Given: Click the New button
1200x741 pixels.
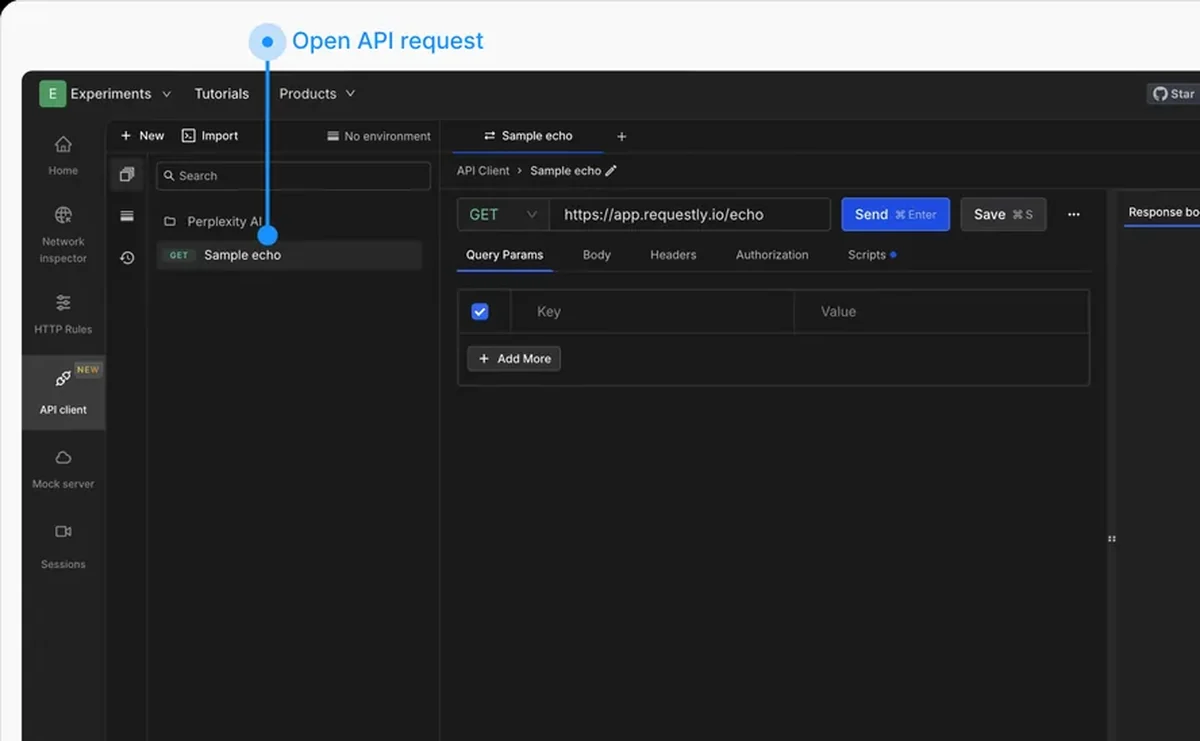Looking at the screenshot, I should (142, 136).
